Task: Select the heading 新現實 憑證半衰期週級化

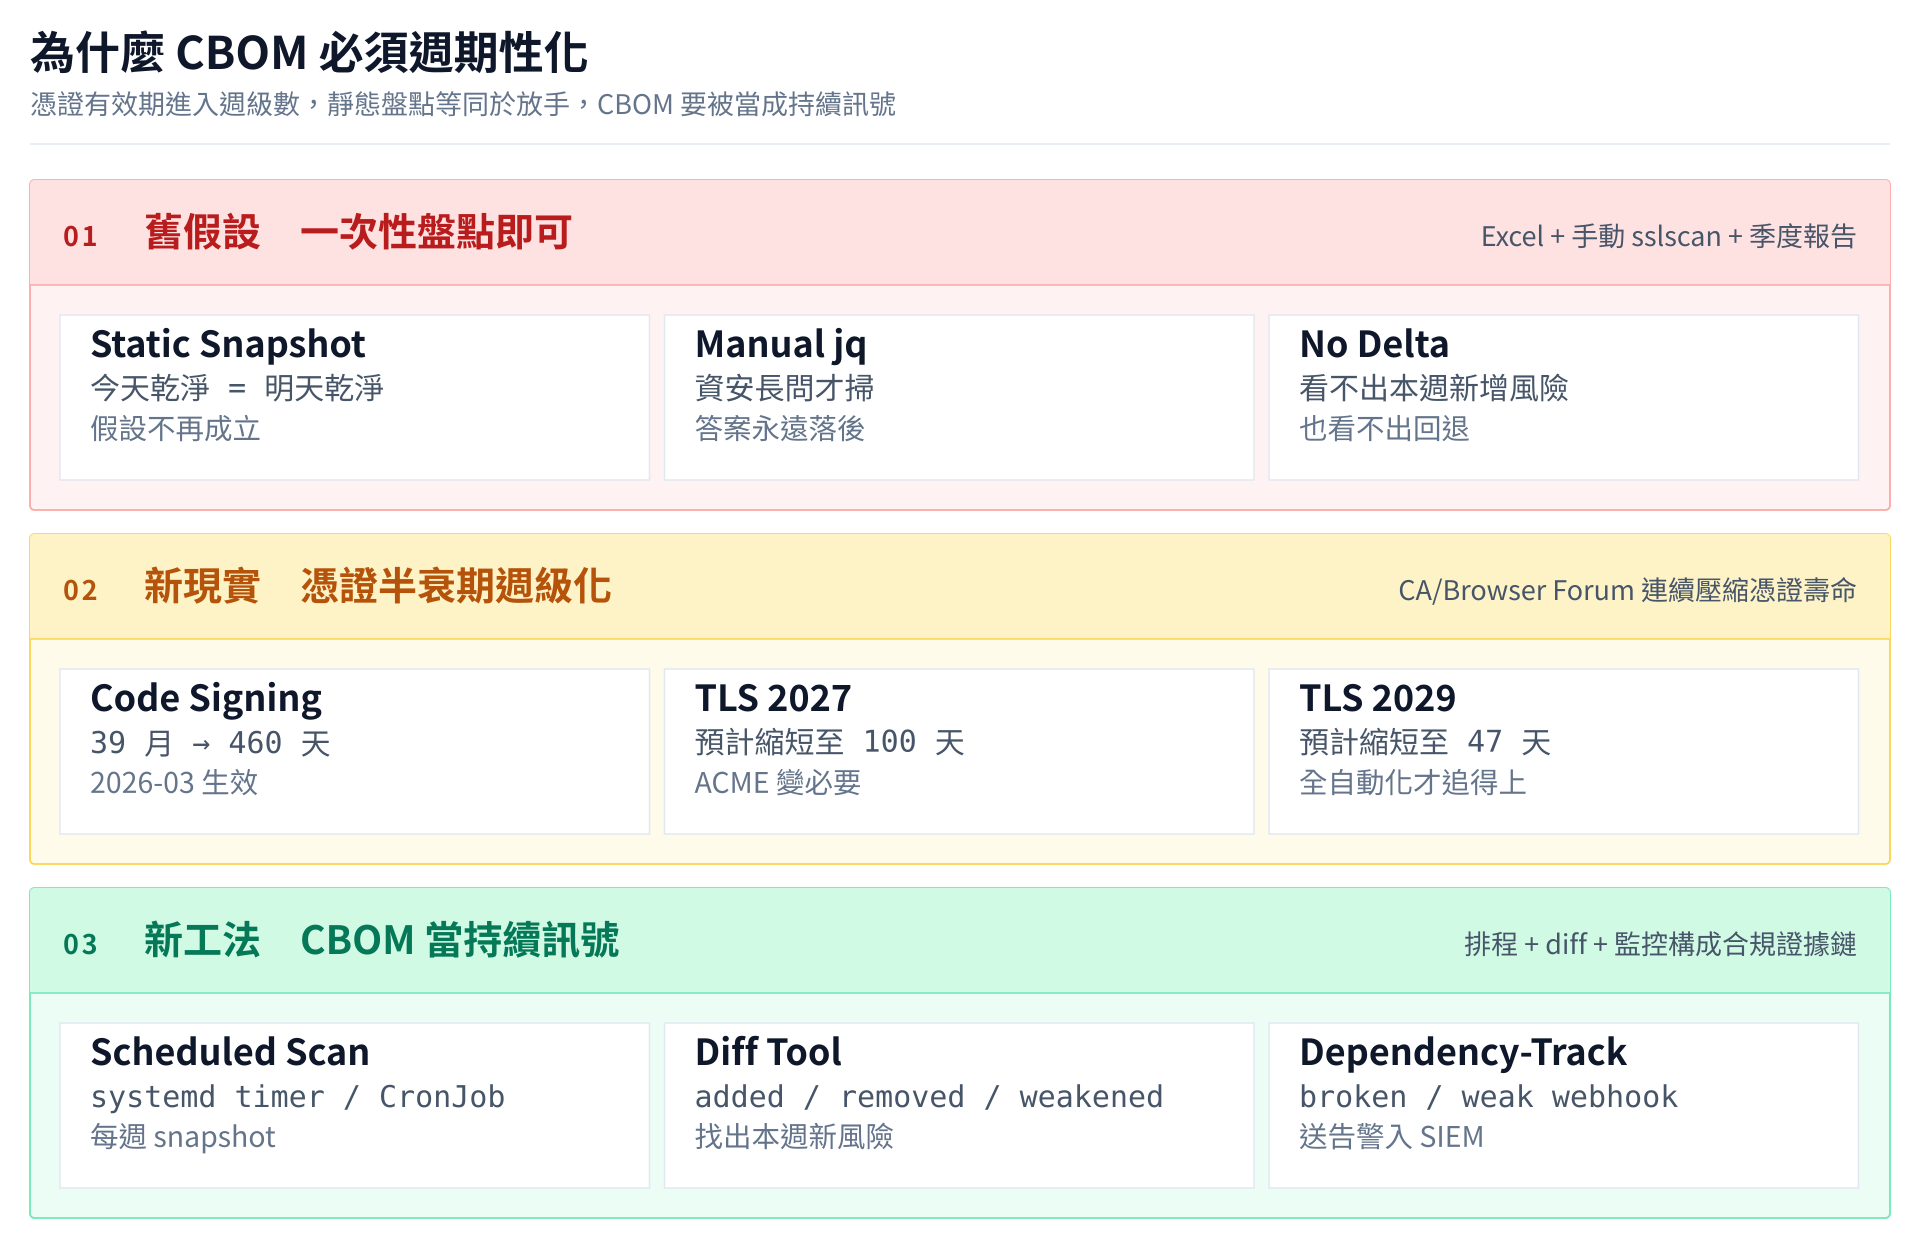Action: (x=377, y=586)
